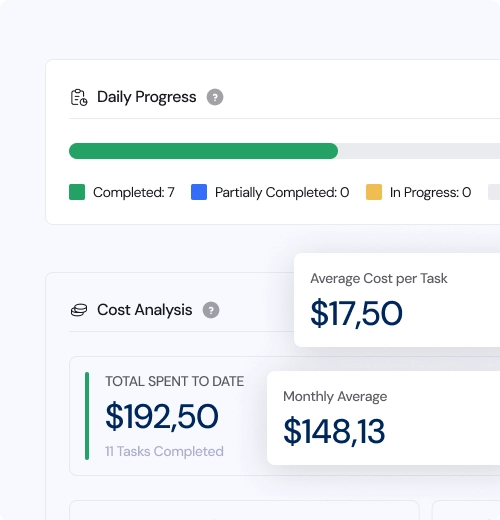Click the yellow In Progress legend square
500x520 pixels.
click(374, 192)
